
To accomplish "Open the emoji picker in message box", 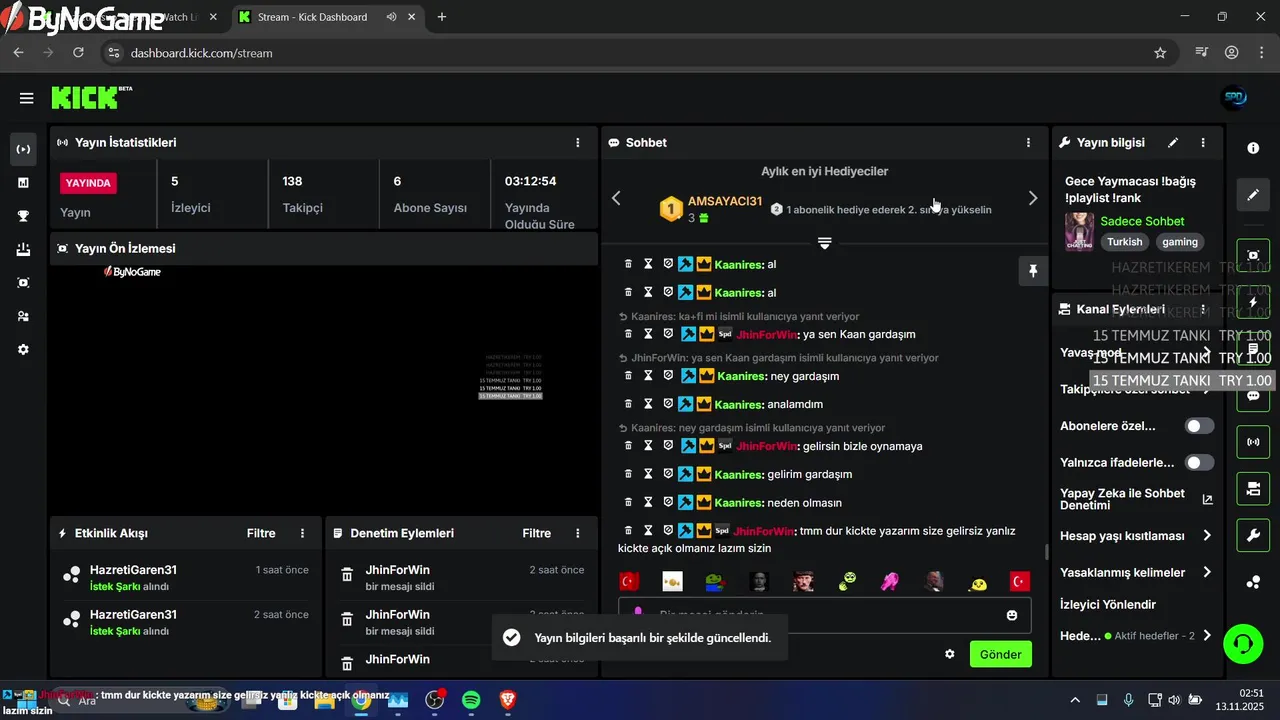I will coord(1012,615).
